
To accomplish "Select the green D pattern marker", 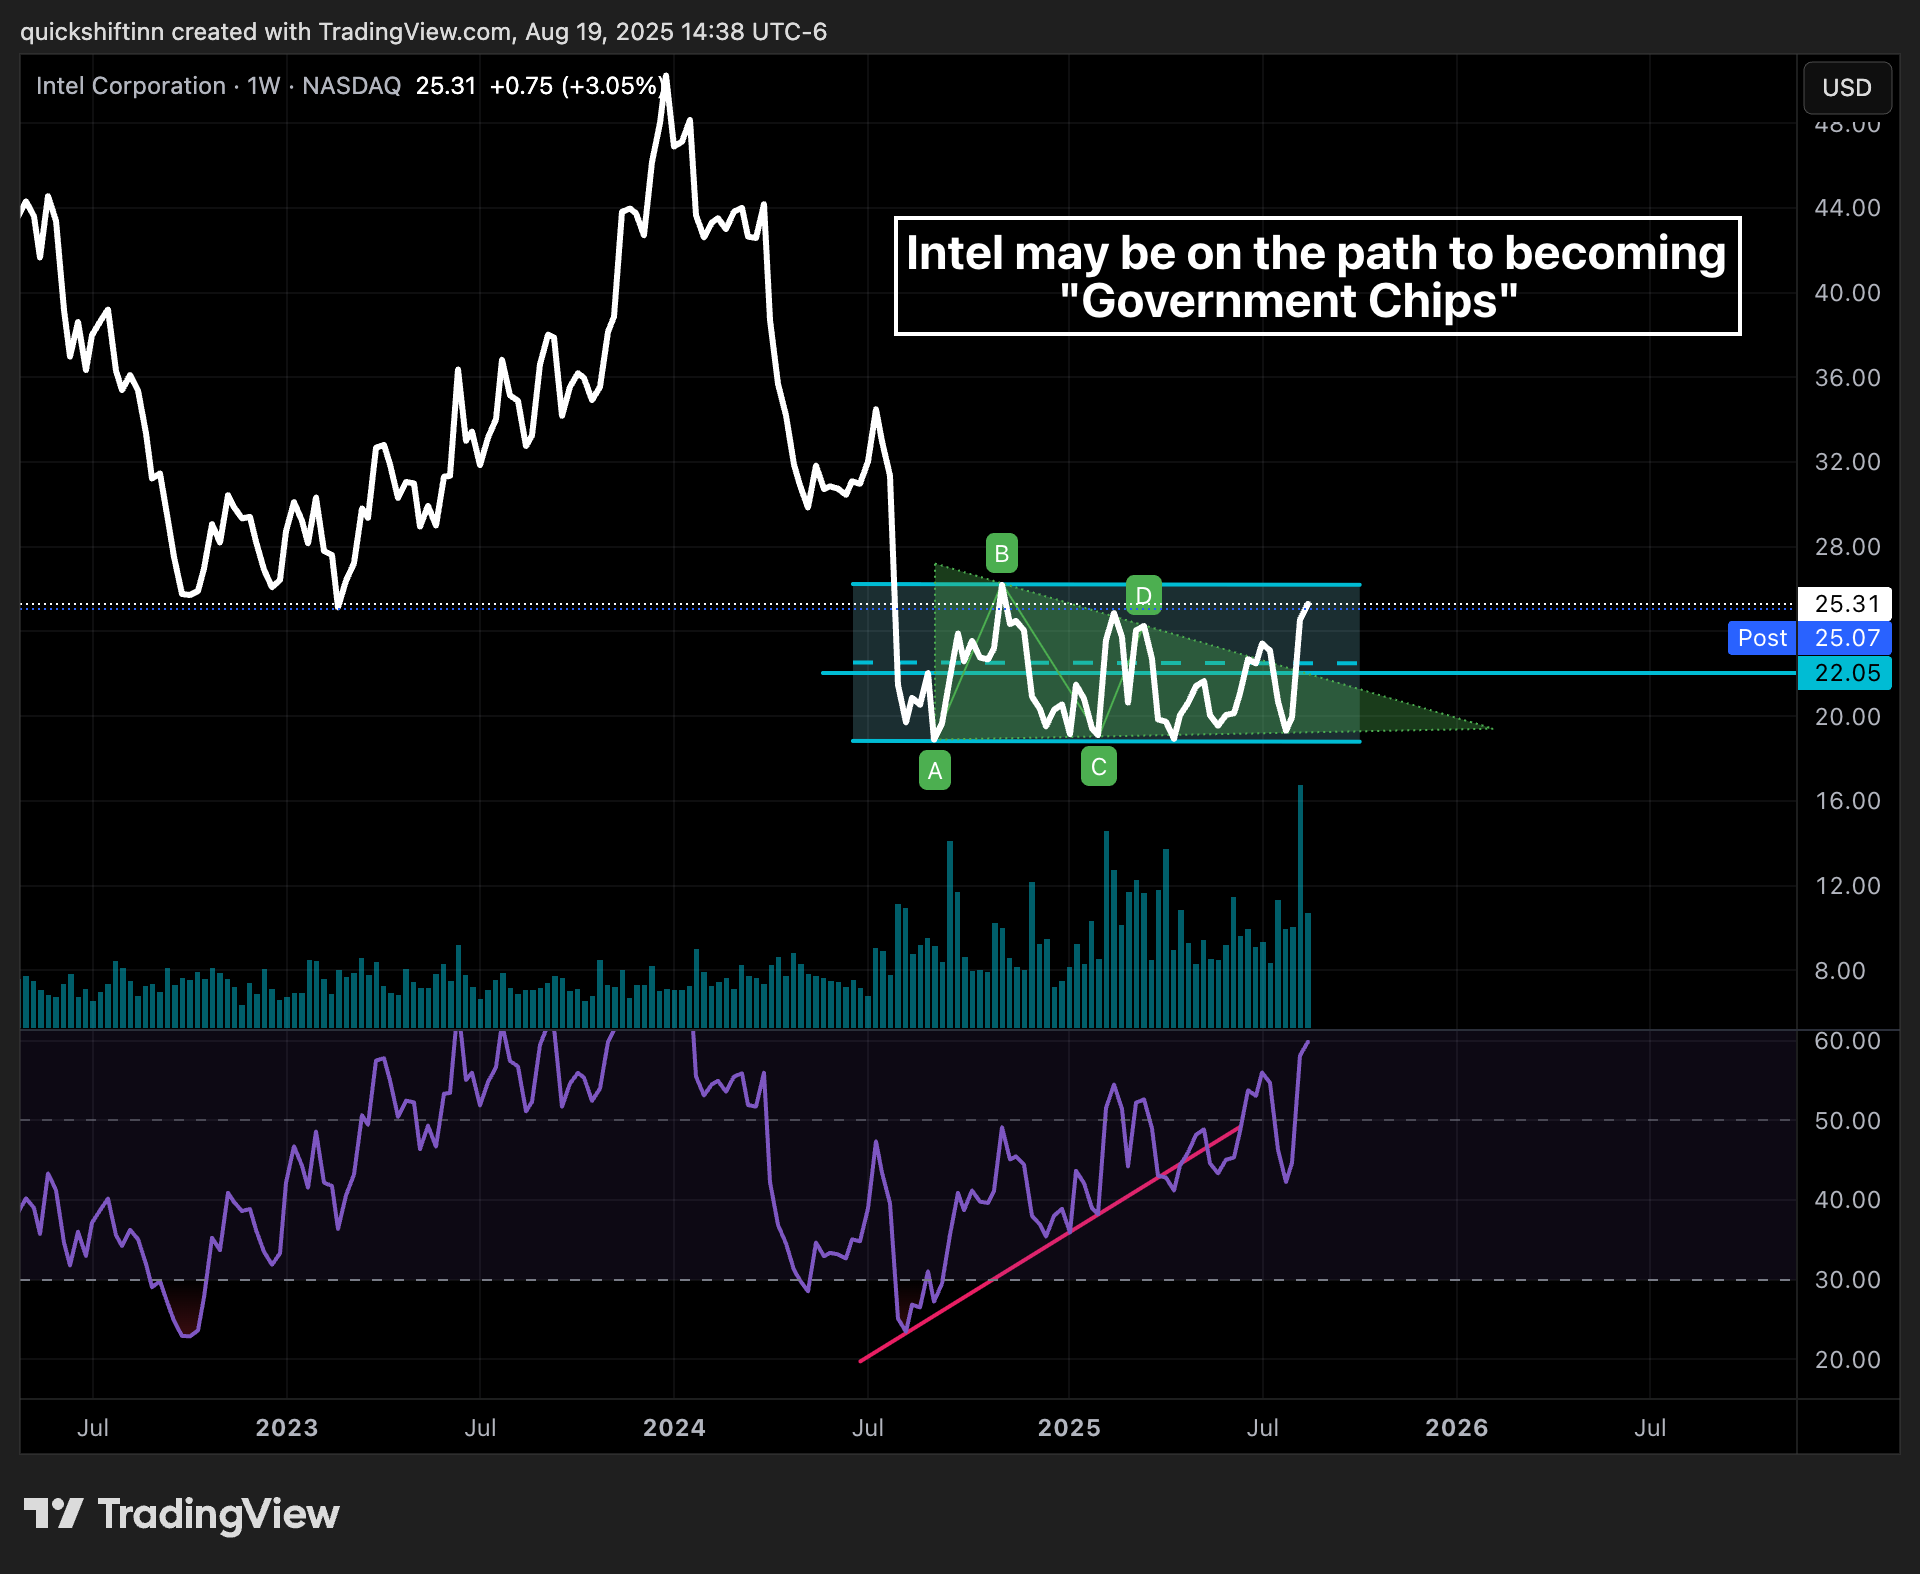I will (1143, 594).
